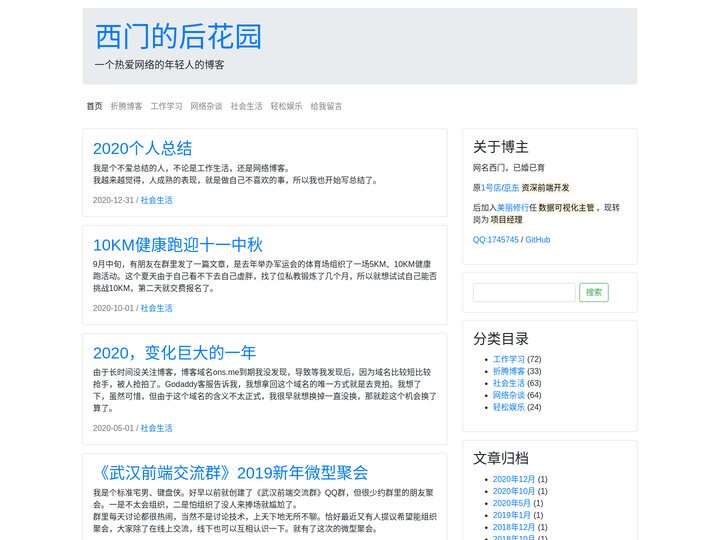720x540 pixels.
Task: Read the post 10KM健康跑迎十一中秋
Action: (178, 245)
